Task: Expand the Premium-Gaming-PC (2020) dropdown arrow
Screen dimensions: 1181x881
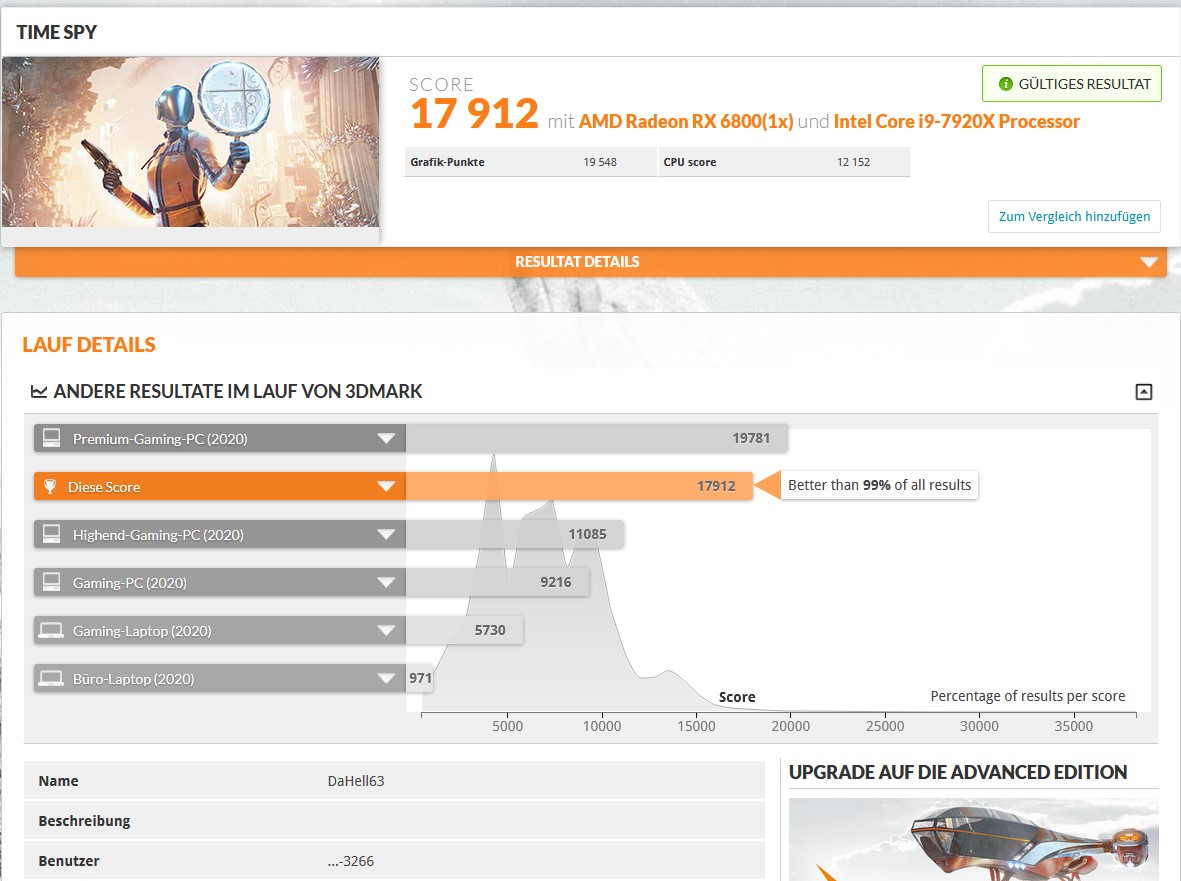Action: pos(386,438)
